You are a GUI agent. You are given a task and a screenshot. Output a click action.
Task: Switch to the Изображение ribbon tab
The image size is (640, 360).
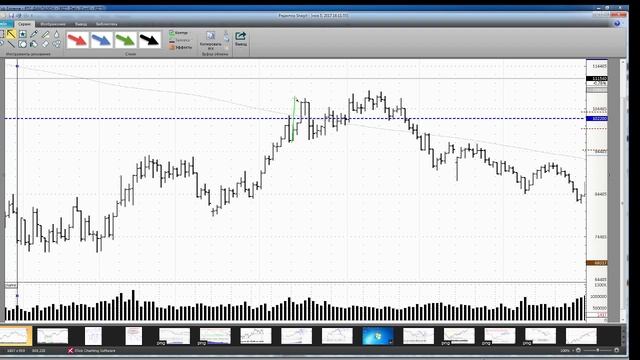[53, 24]
